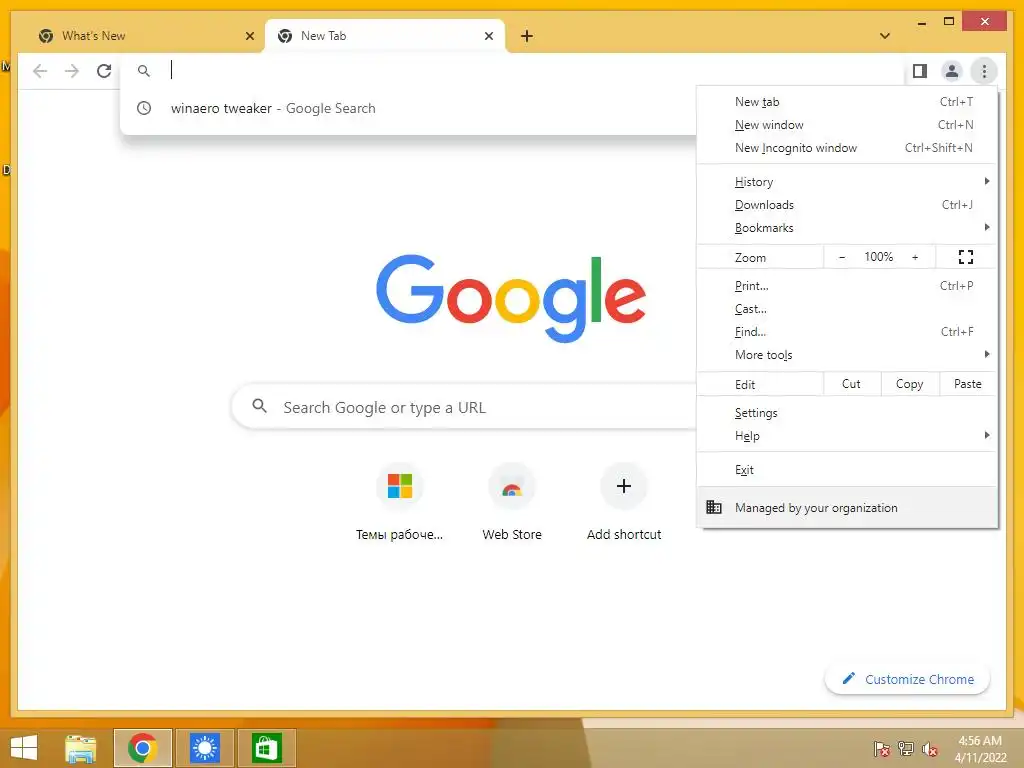This screenshot has width=1024, height=768.
Task: Click the Cut button
Action: (x=852, y=384)
